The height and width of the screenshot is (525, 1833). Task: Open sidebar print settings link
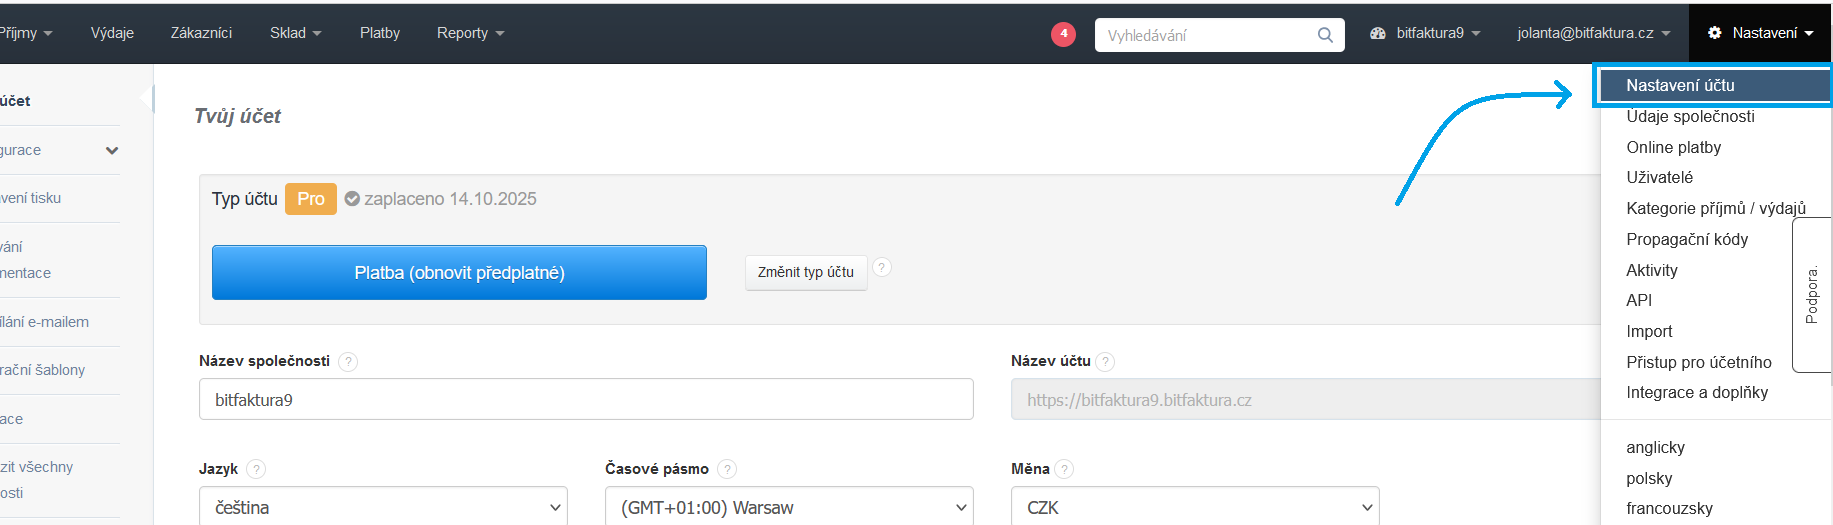point(31,198)
